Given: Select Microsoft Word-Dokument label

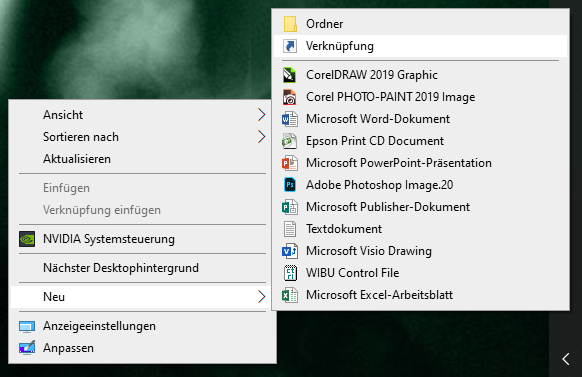Looking at the screenshot, I should point(378,119).
